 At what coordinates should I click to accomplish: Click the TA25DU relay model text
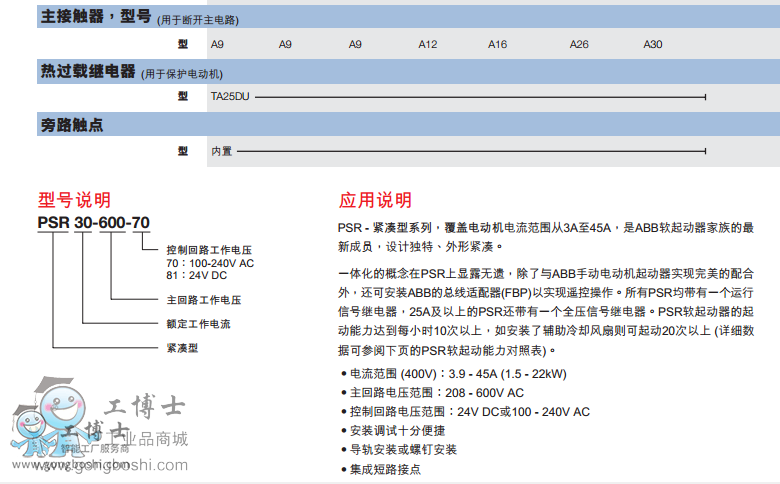tap(229, 97)
